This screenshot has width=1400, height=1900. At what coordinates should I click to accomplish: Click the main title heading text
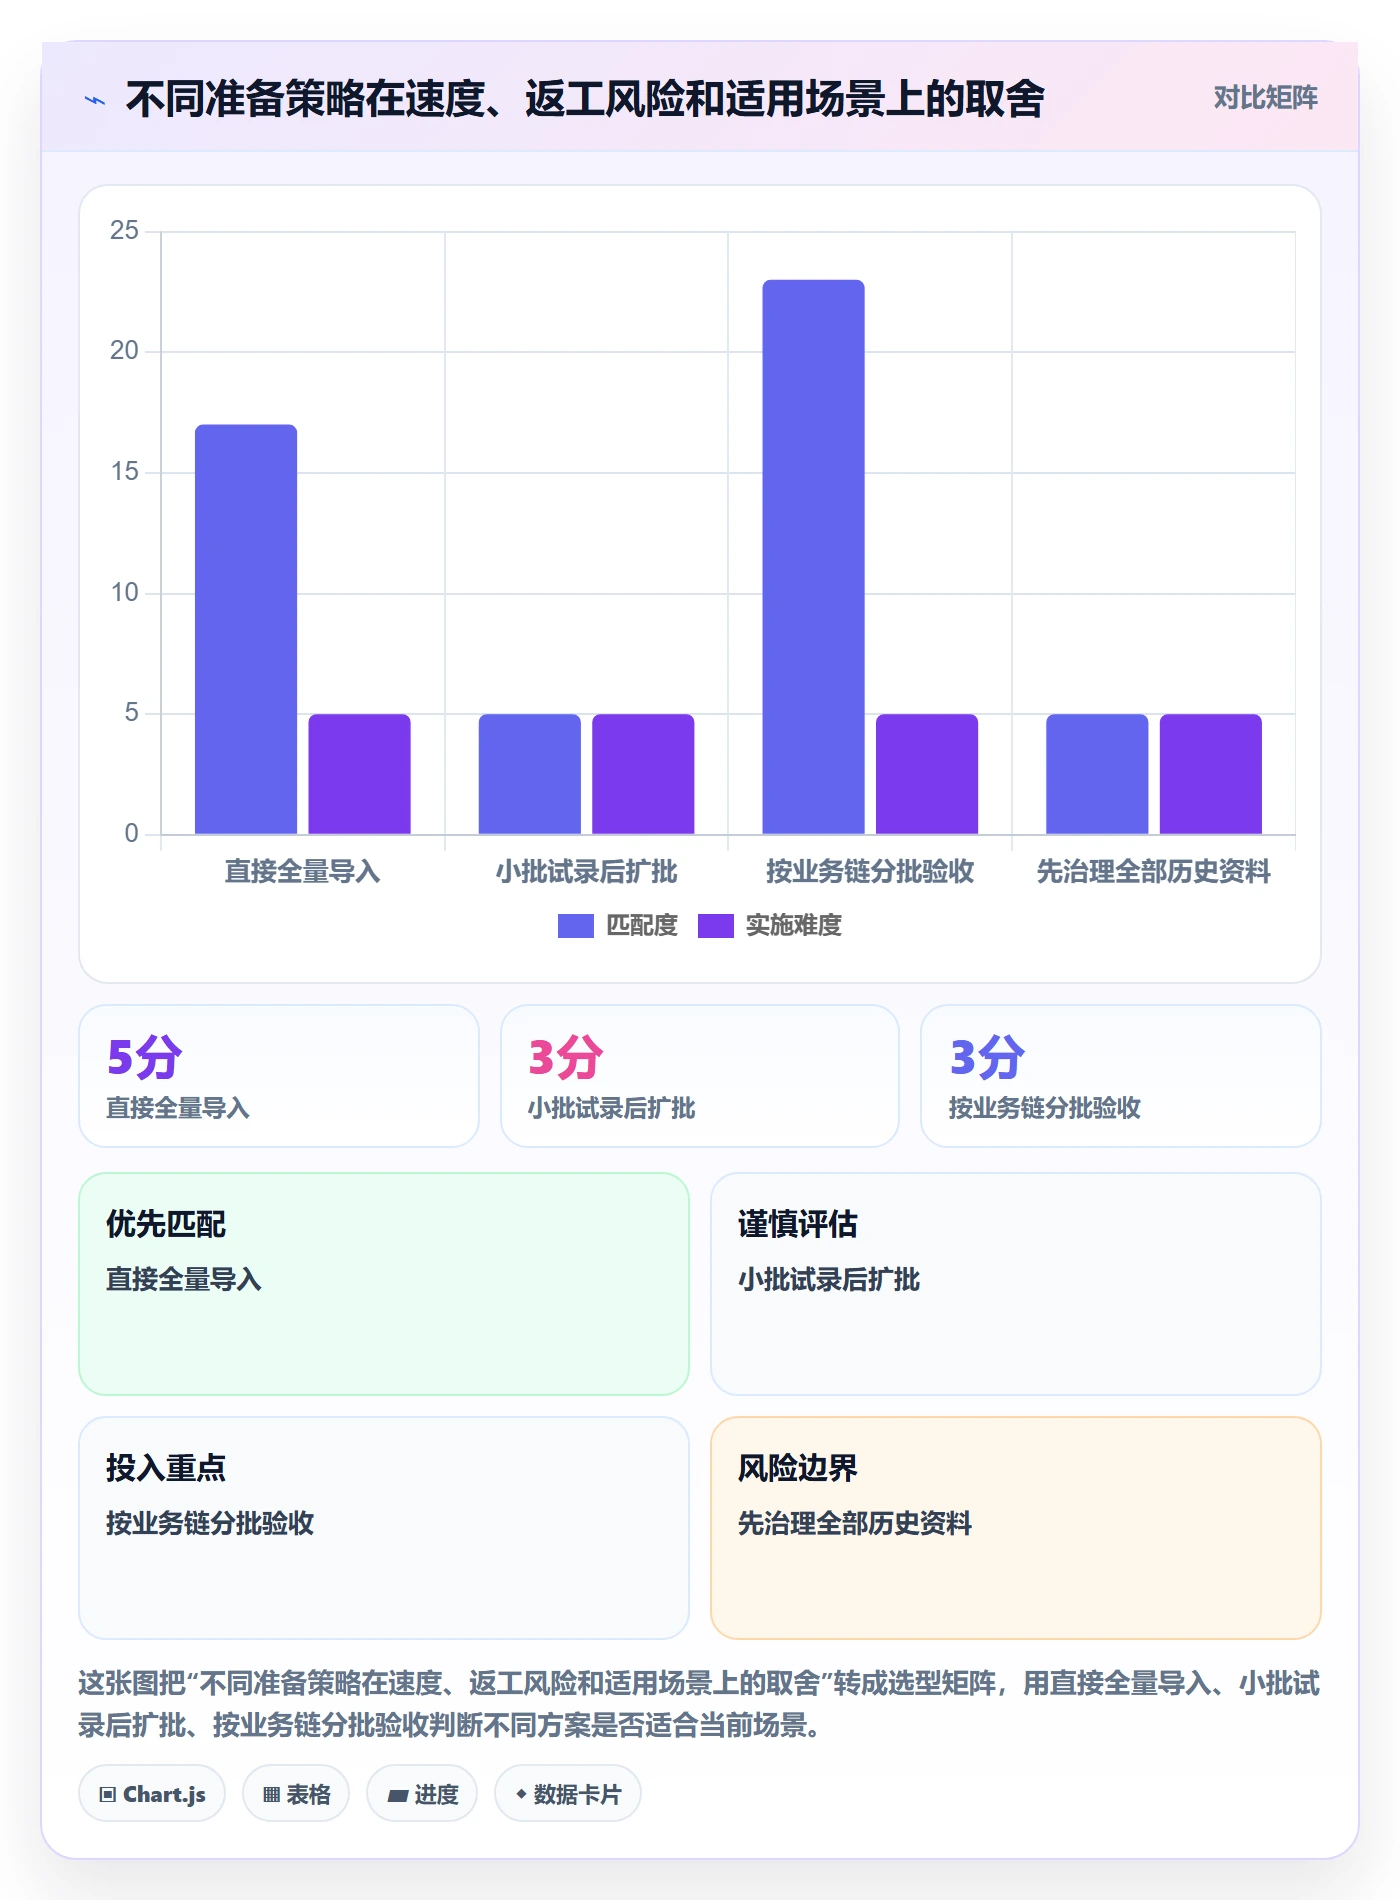[x=585, y=99]
